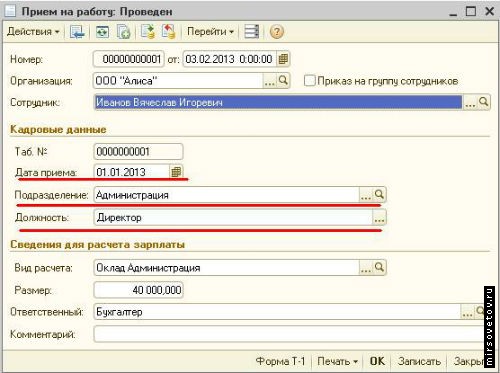
Task: Click ellipsis select button for Подразделение
Action: coord(366,195)
